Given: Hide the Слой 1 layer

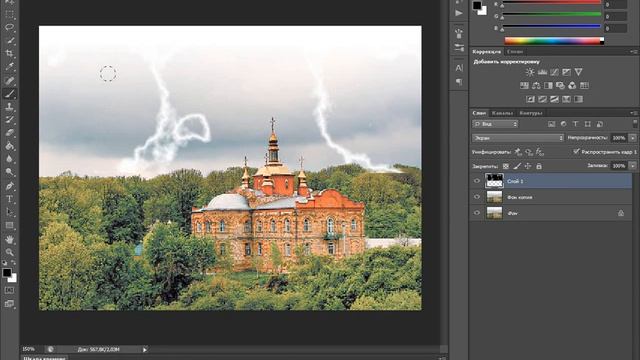Looking at the screenshot, I should click(477, 181).
